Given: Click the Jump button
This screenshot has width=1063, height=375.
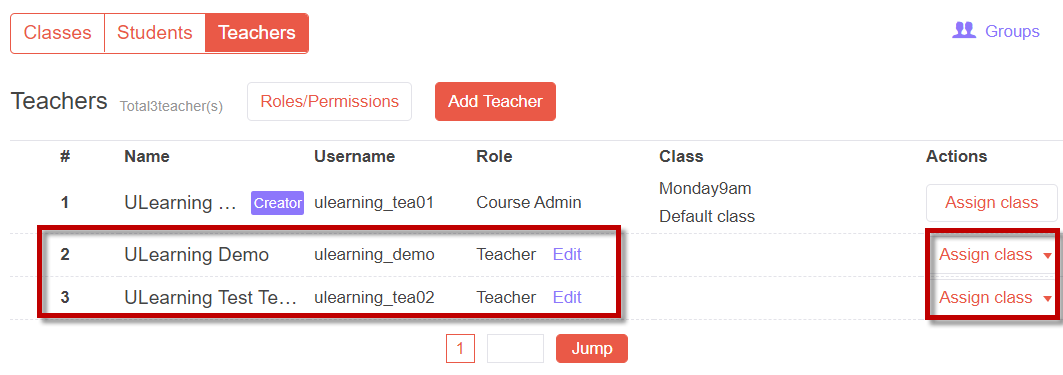Looking at the screenshot, I should tap(592, 349).
